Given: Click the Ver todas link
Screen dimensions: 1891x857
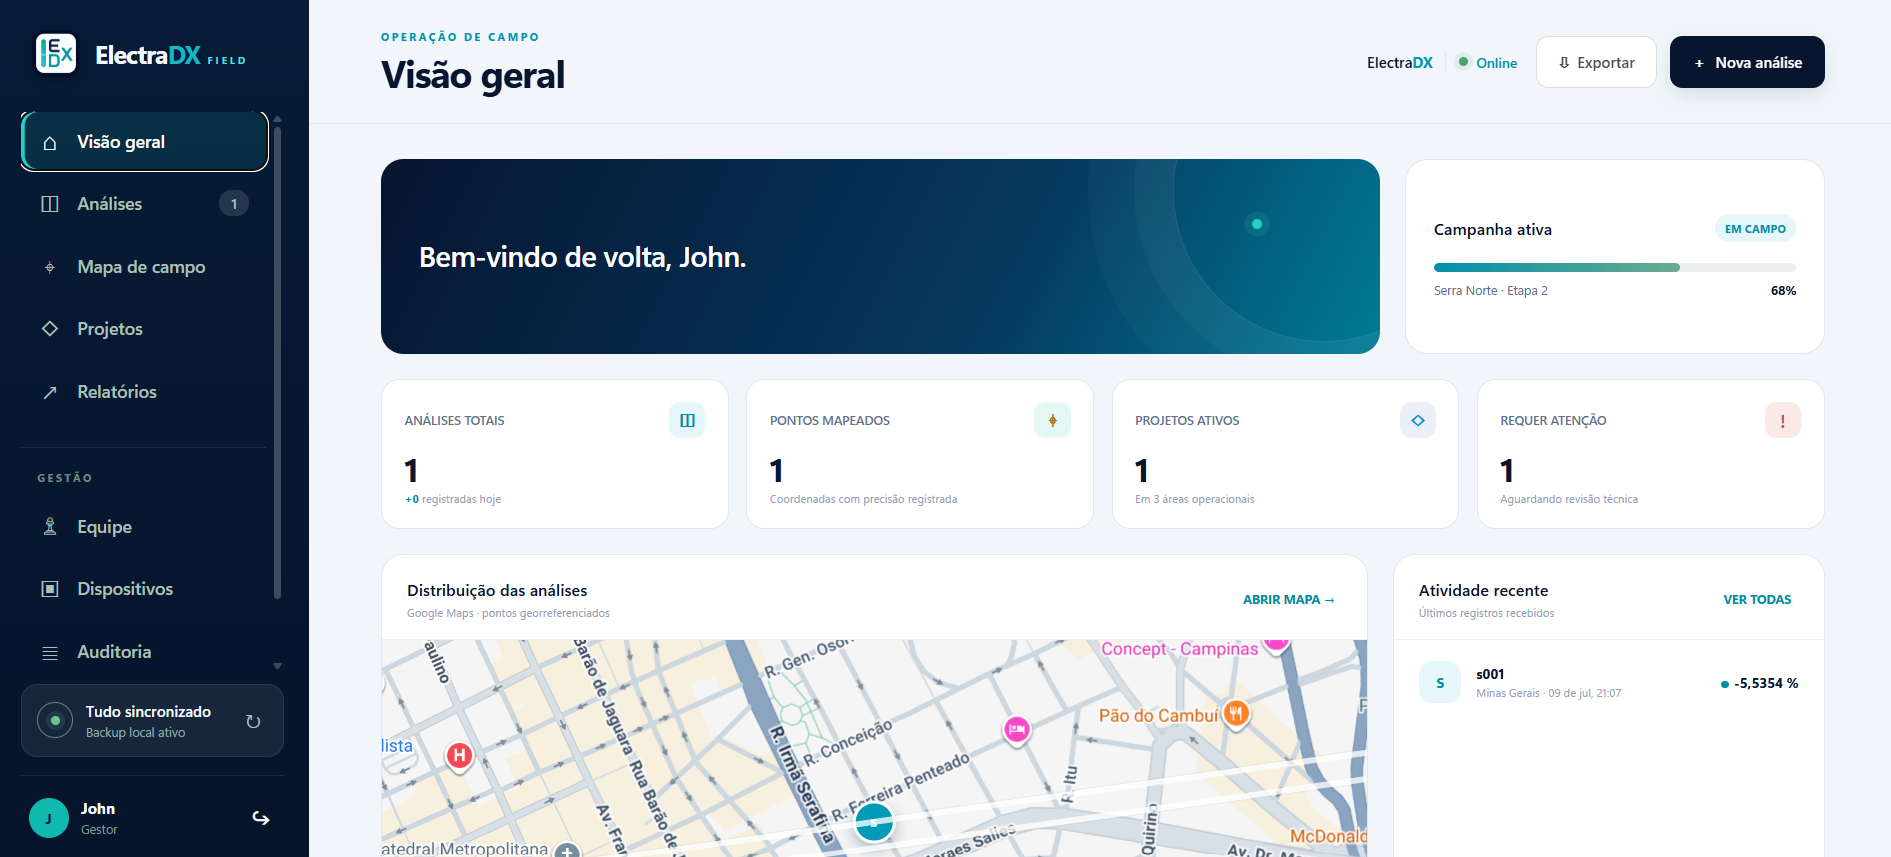Looking at the screenshot, I should pos(1757,600).
